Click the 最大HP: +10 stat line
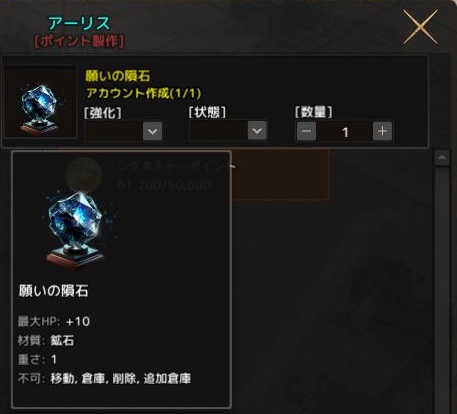This screenshot has width=457, height=414. tap(54, 322)
